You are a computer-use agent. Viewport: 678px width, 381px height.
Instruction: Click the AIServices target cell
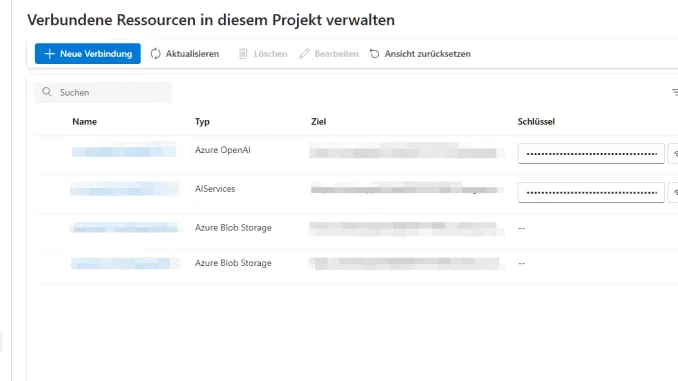point(407,189)
